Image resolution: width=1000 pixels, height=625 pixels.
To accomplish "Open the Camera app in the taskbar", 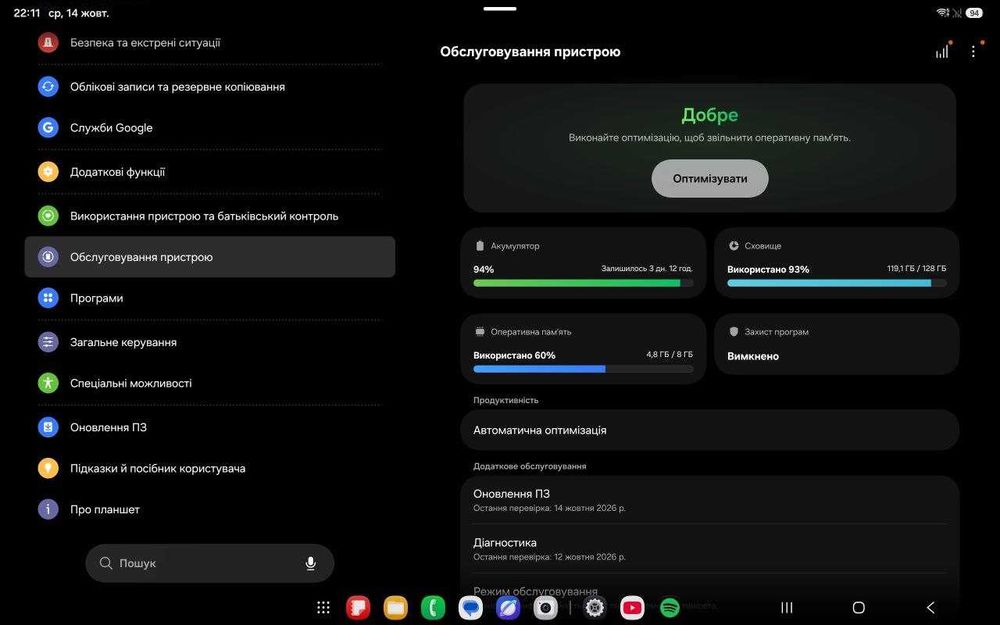I will (x=545, y=608).
